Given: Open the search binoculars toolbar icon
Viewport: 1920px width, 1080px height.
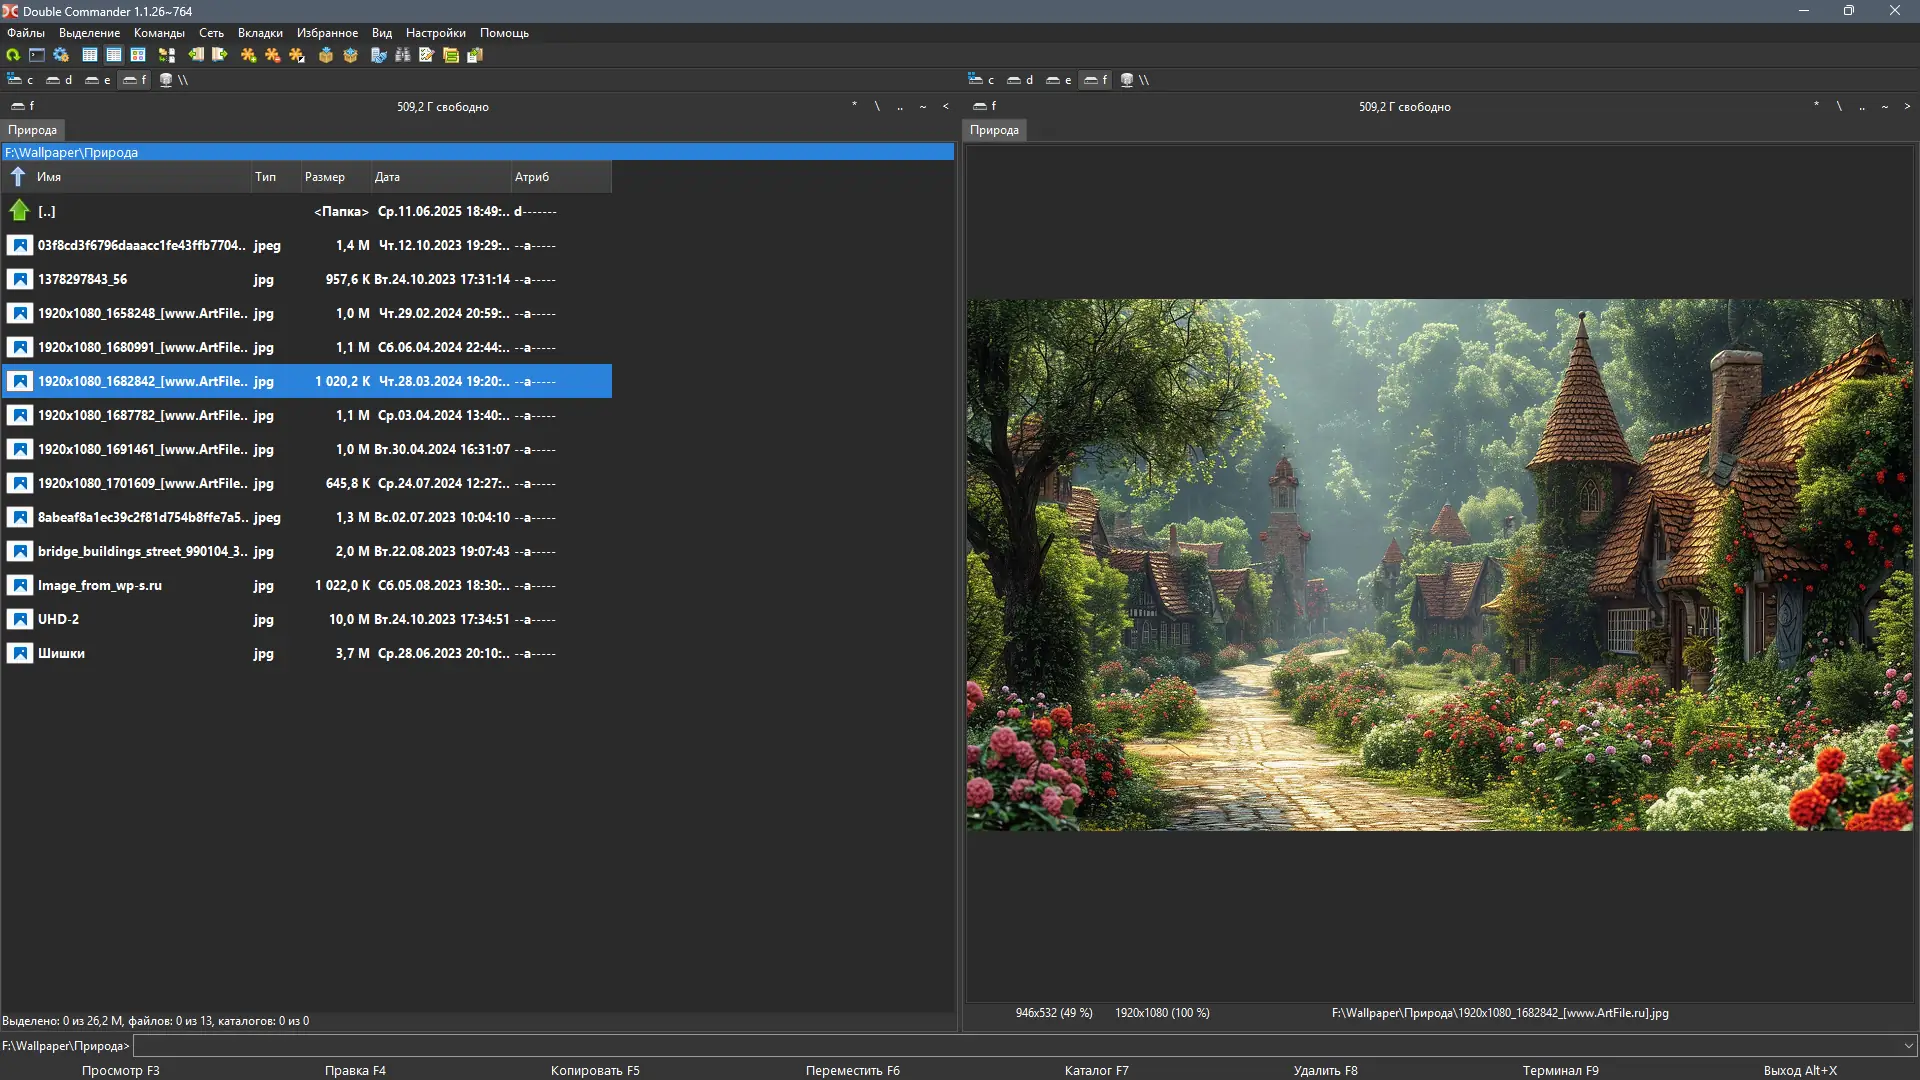Looking at the screenshot, I should pos(403,55).
